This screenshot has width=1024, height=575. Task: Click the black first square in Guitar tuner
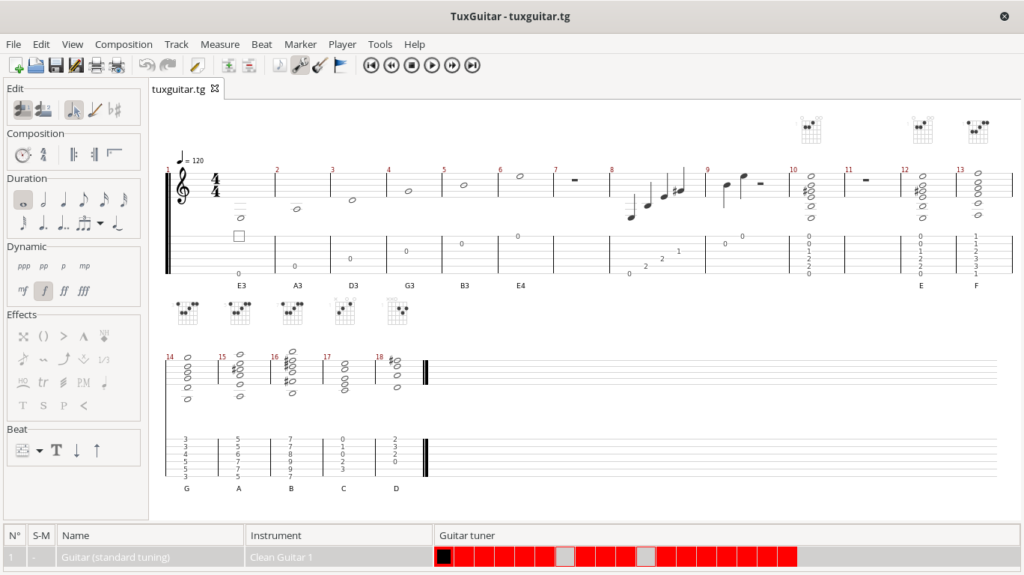[444, 556]
